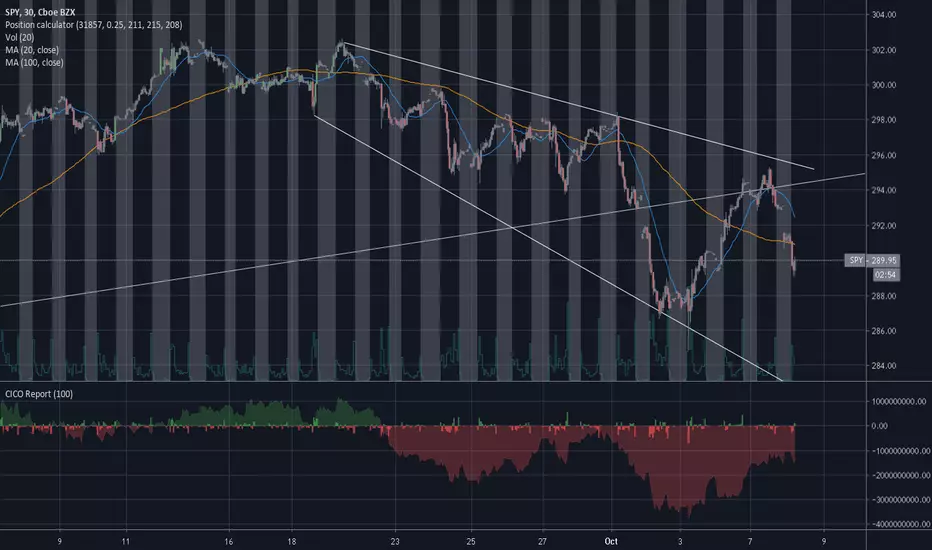Select the 'CICO Report (100)' pane label
This screenshot has height=550, width=932.
click(39, 394)
